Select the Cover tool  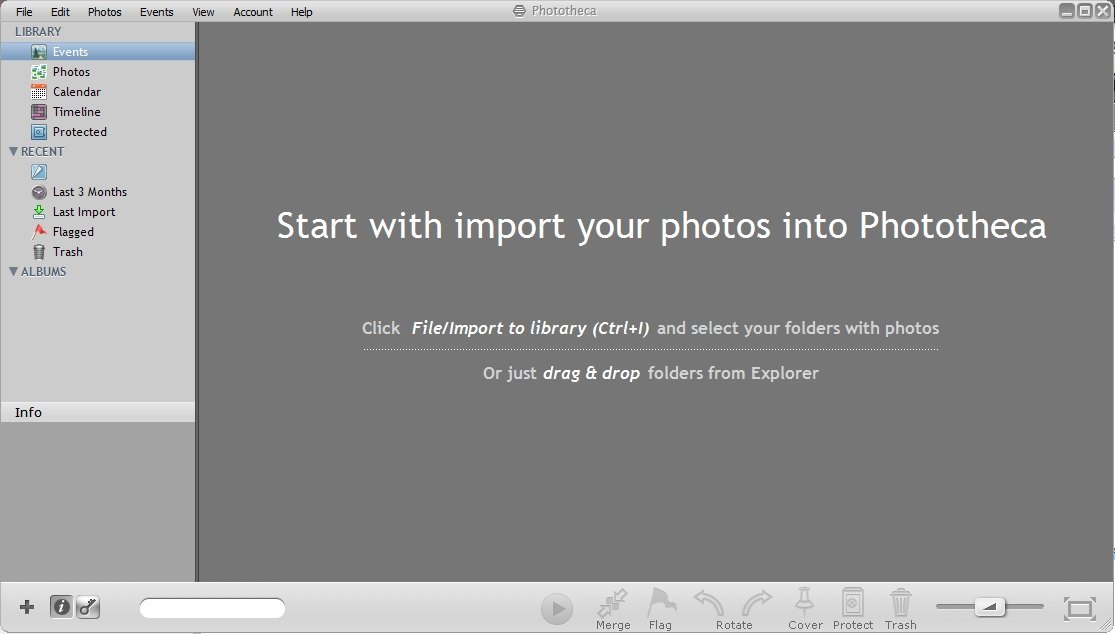(x=805, y=607)
